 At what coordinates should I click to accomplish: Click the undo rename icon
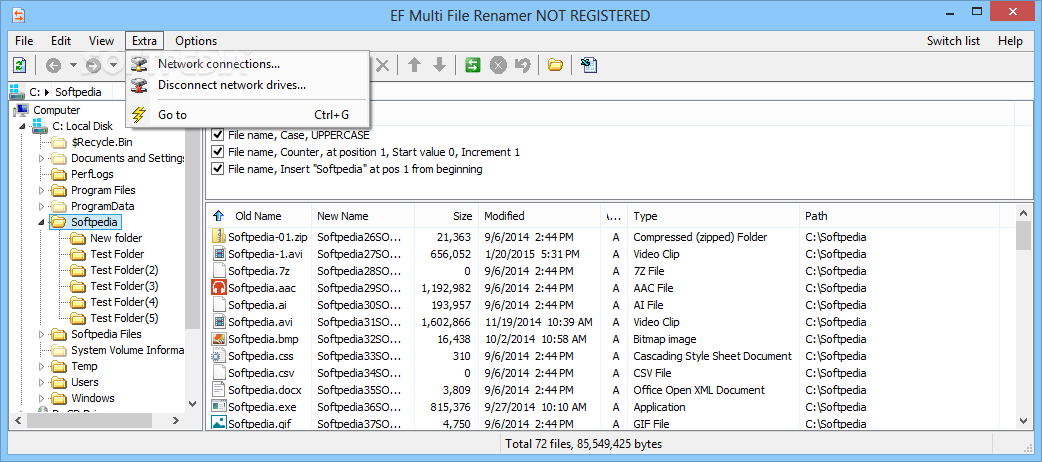pyautogui.click(x=523, y=65)
